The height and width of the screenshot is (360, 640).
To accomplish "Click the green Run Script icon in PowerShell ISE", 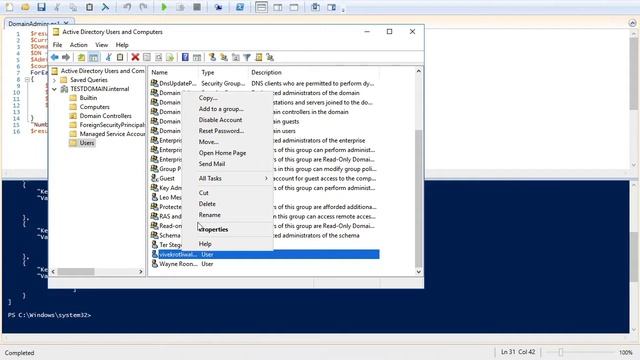I will pyautogui.click(x=164, y=7).
